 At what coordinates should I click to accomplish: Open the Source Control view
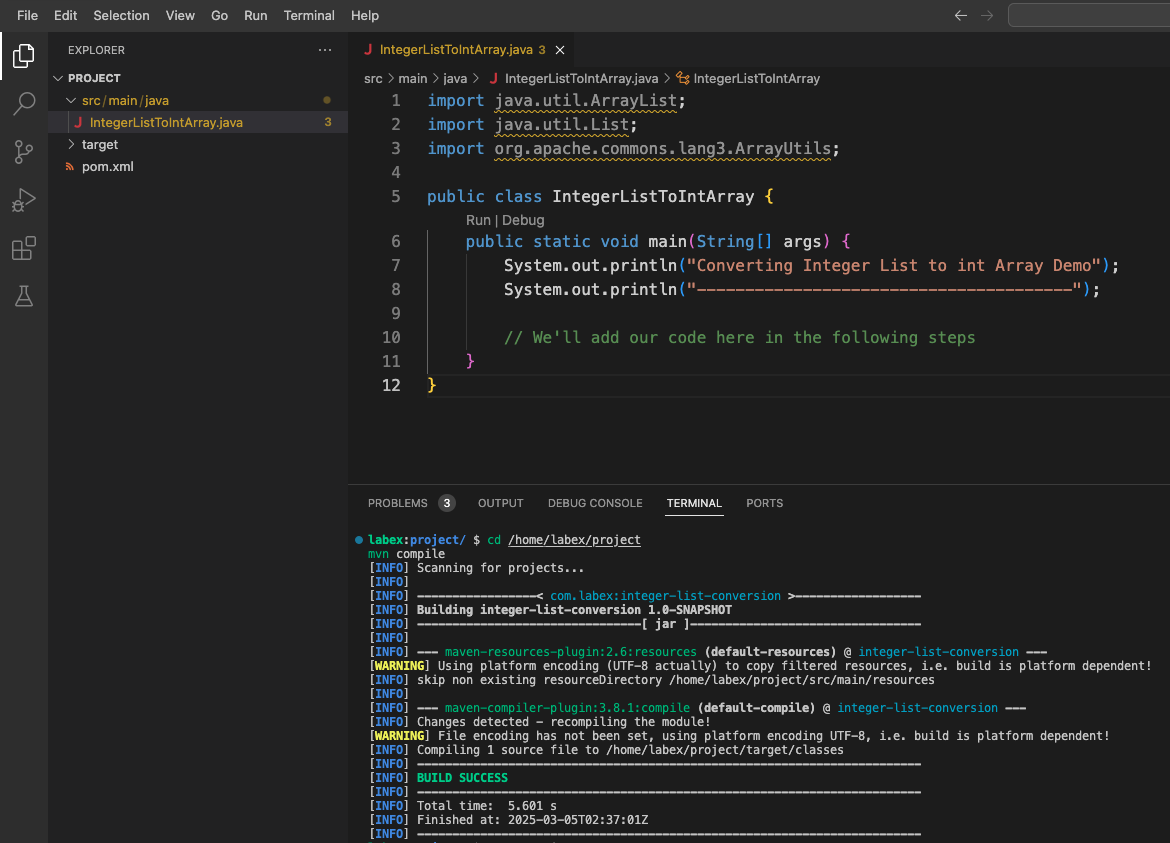[x=24, y=152]
